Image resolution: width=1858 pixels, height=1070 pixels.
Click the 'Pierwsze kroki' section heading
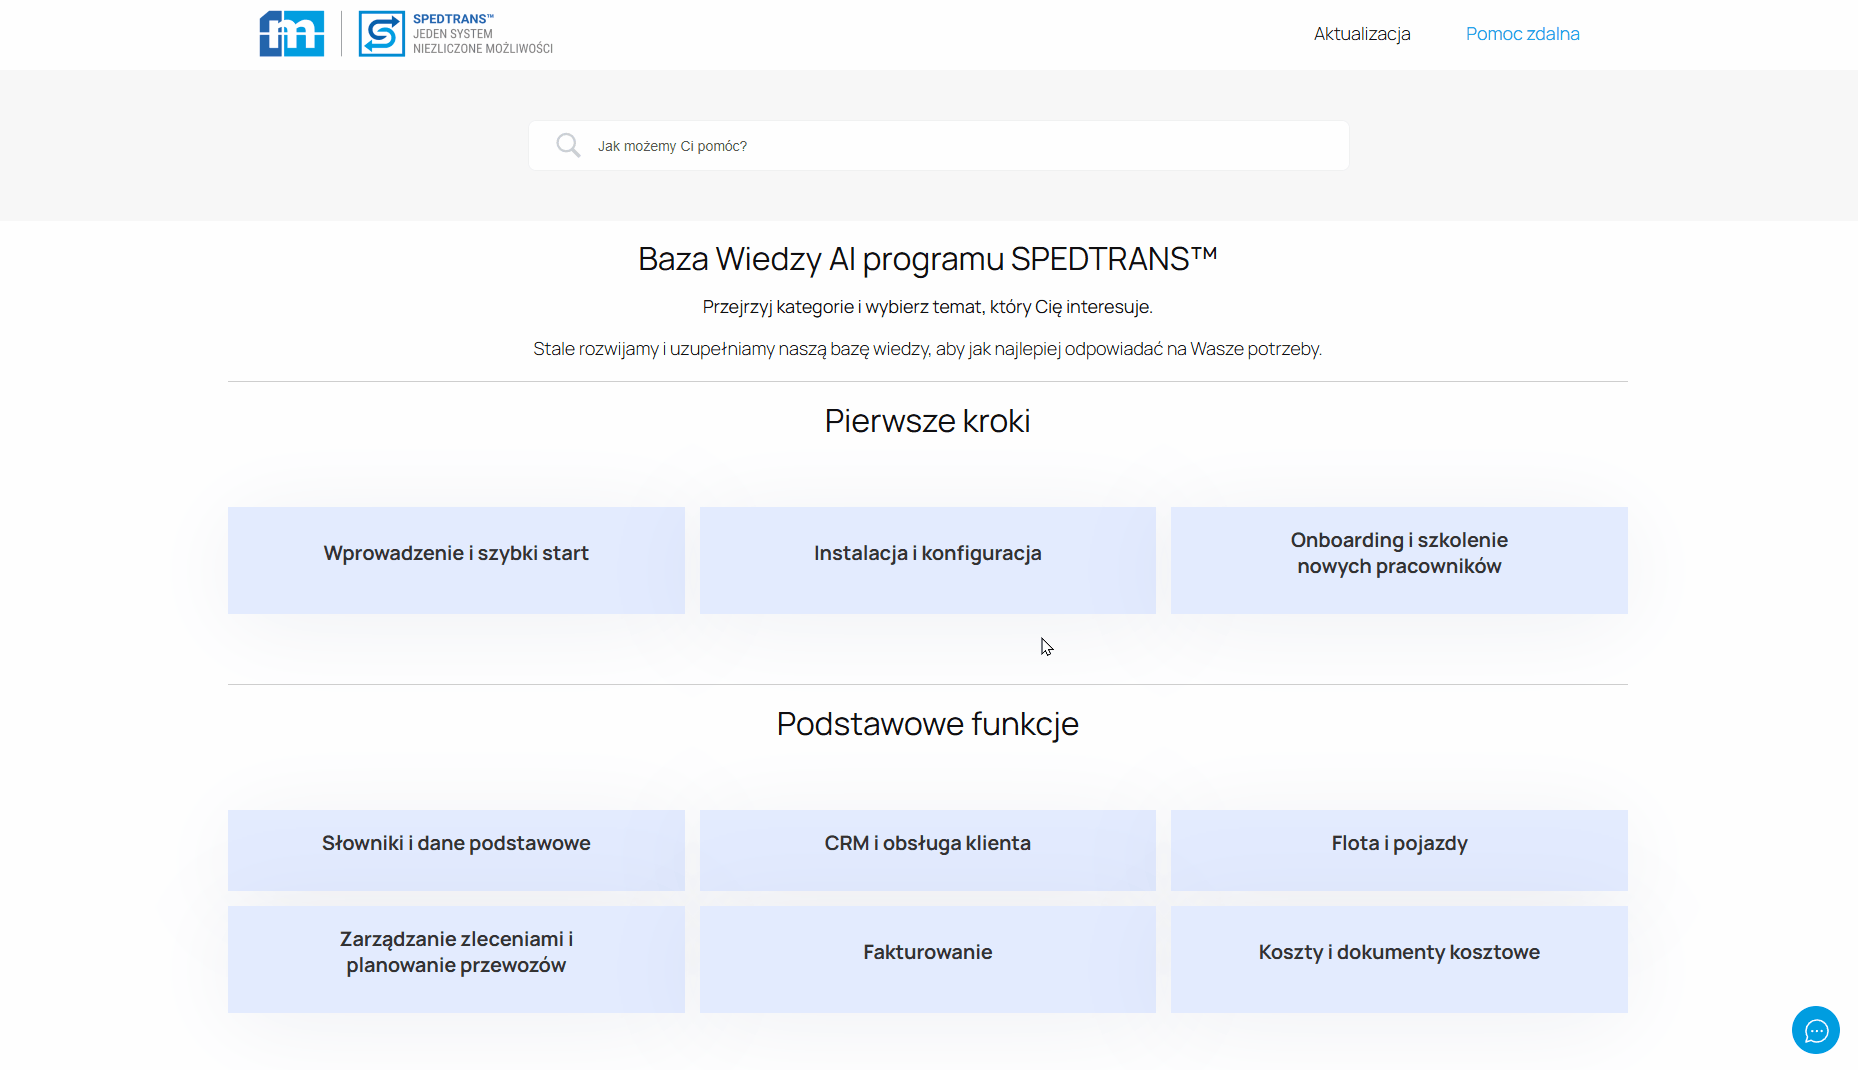(927, 421)
